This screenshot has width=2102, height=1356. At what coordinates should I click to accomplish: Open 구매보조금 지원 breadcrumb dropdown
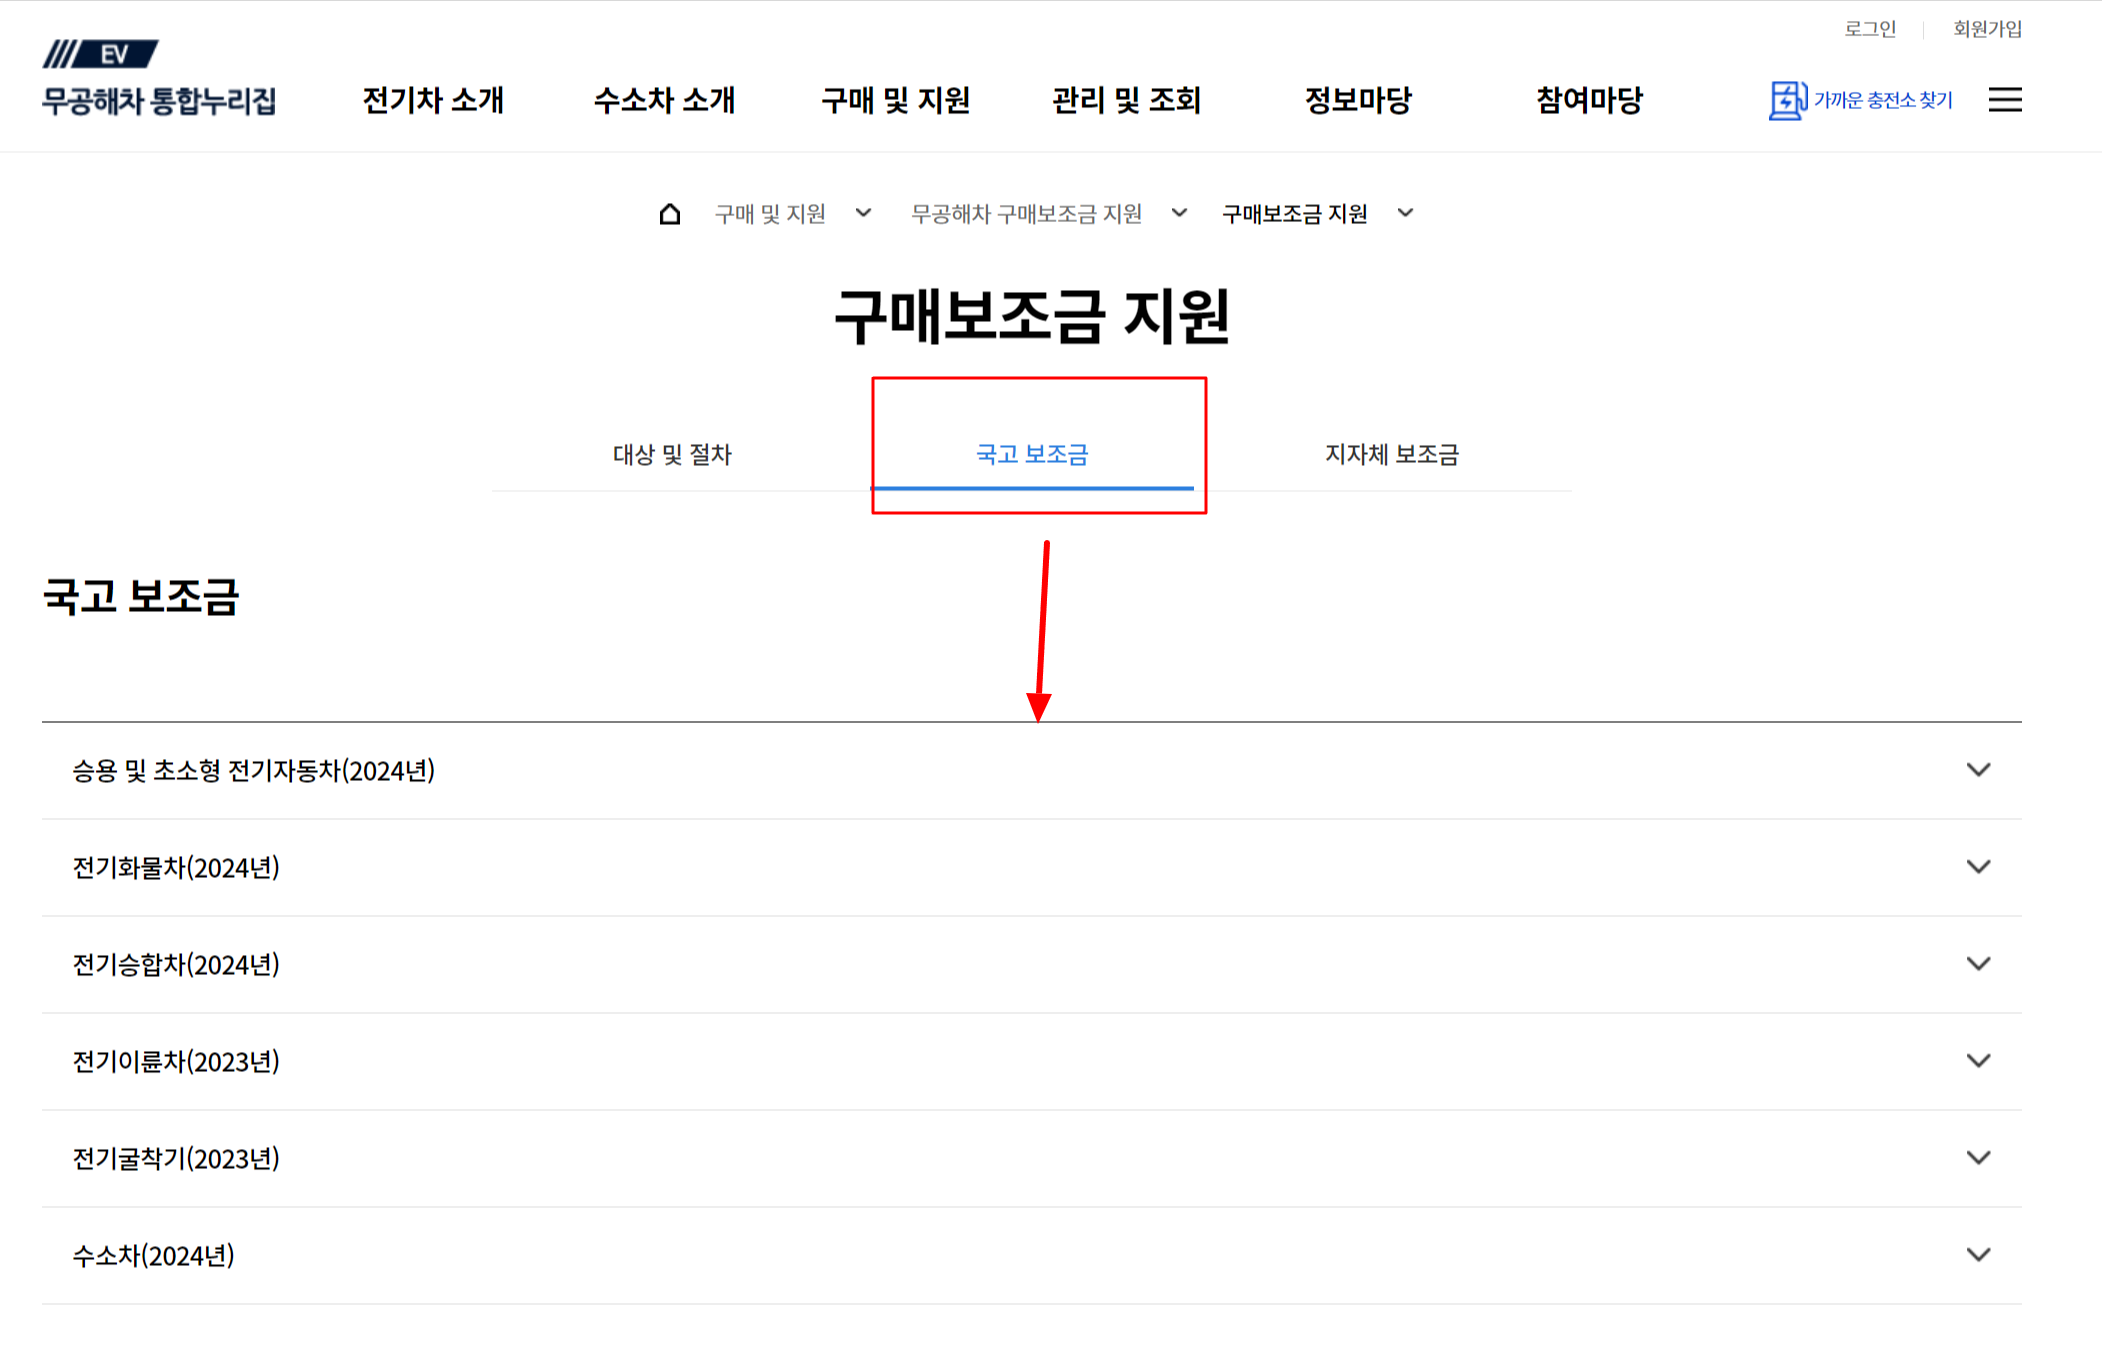[1405, 213]
